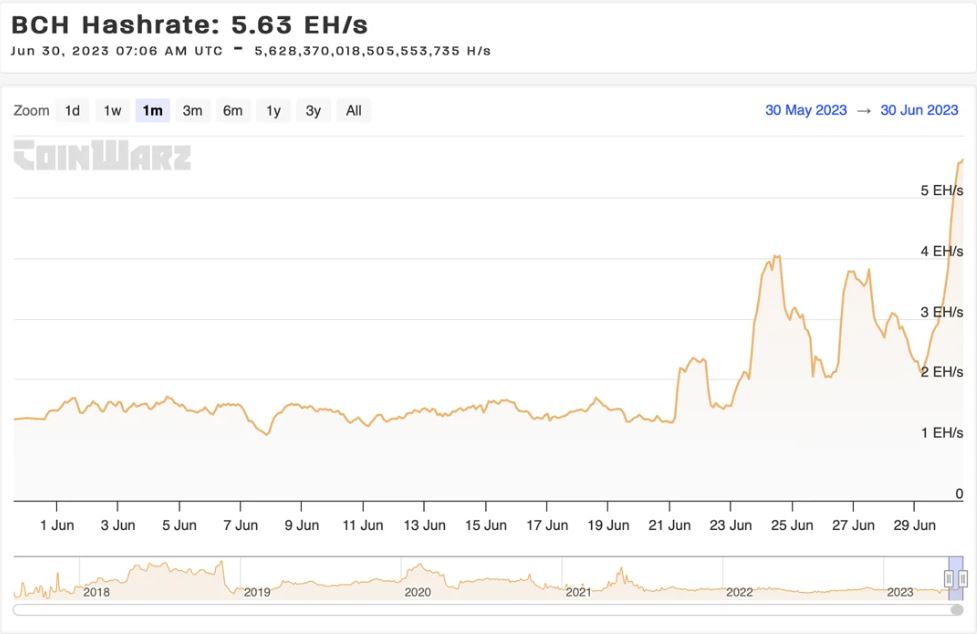This screenshot has width=977, height=634.
Task: Click the '1 EH/s' y-axis label
Action: (941, 433)
